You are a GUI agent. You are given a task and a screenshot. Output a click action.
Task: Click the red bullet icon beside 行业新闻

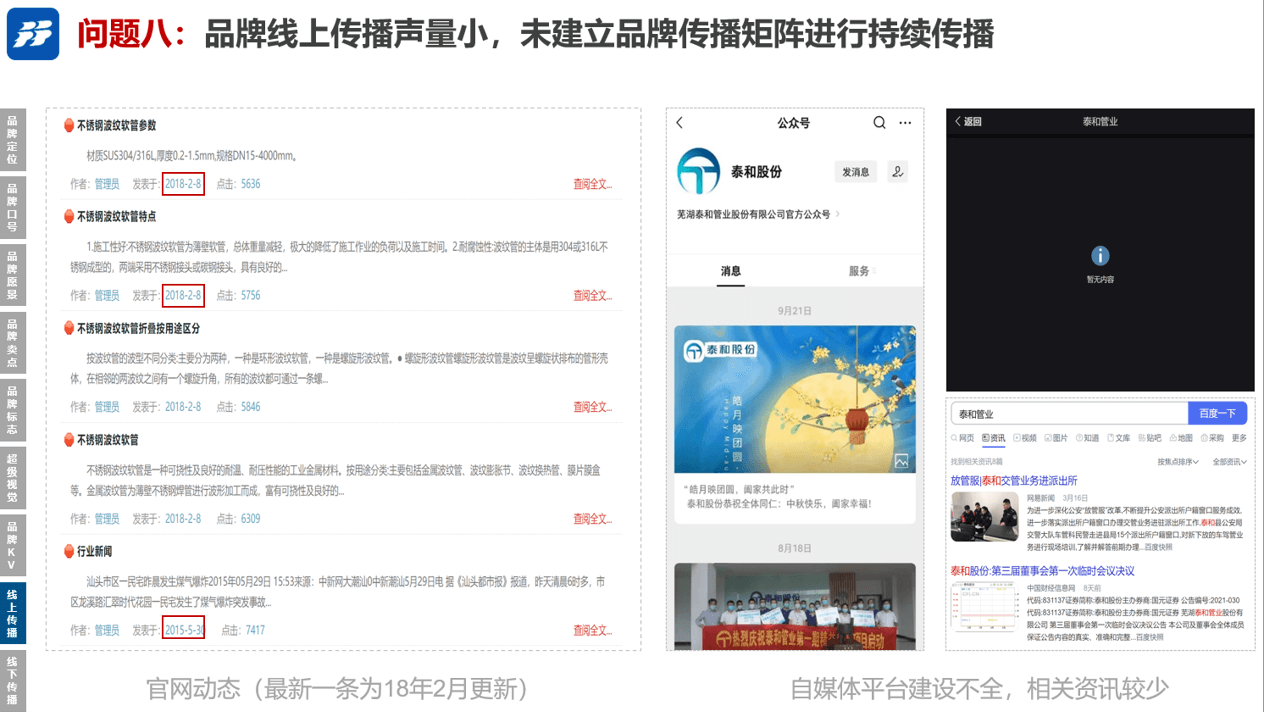69,551
